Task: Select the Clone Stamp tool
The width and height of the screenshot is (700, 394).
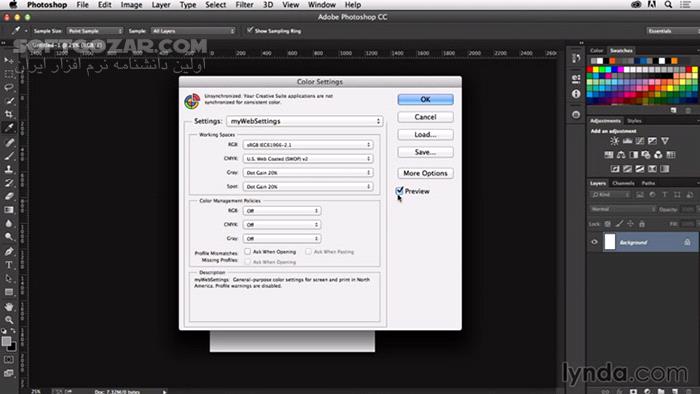Action: pyautogui.click(x=8, y=169)
